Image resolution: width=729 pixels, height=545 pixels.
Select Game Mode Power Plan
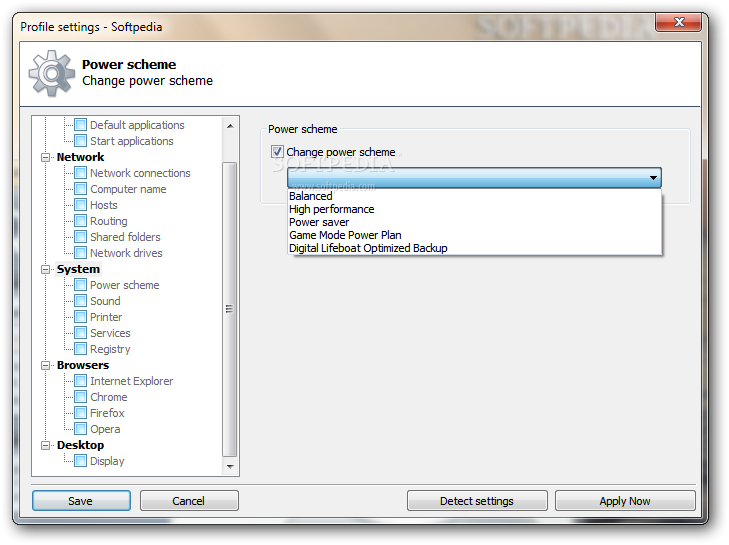coord(475,235)
